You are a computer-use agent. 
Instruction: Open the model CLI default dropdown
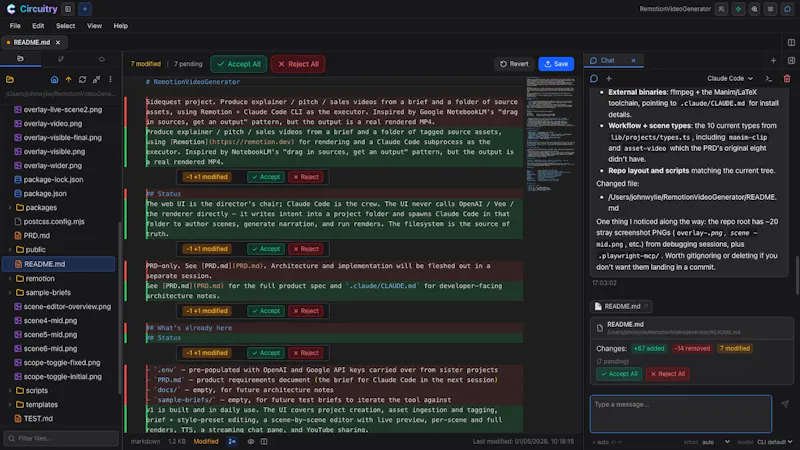(774, 442)
